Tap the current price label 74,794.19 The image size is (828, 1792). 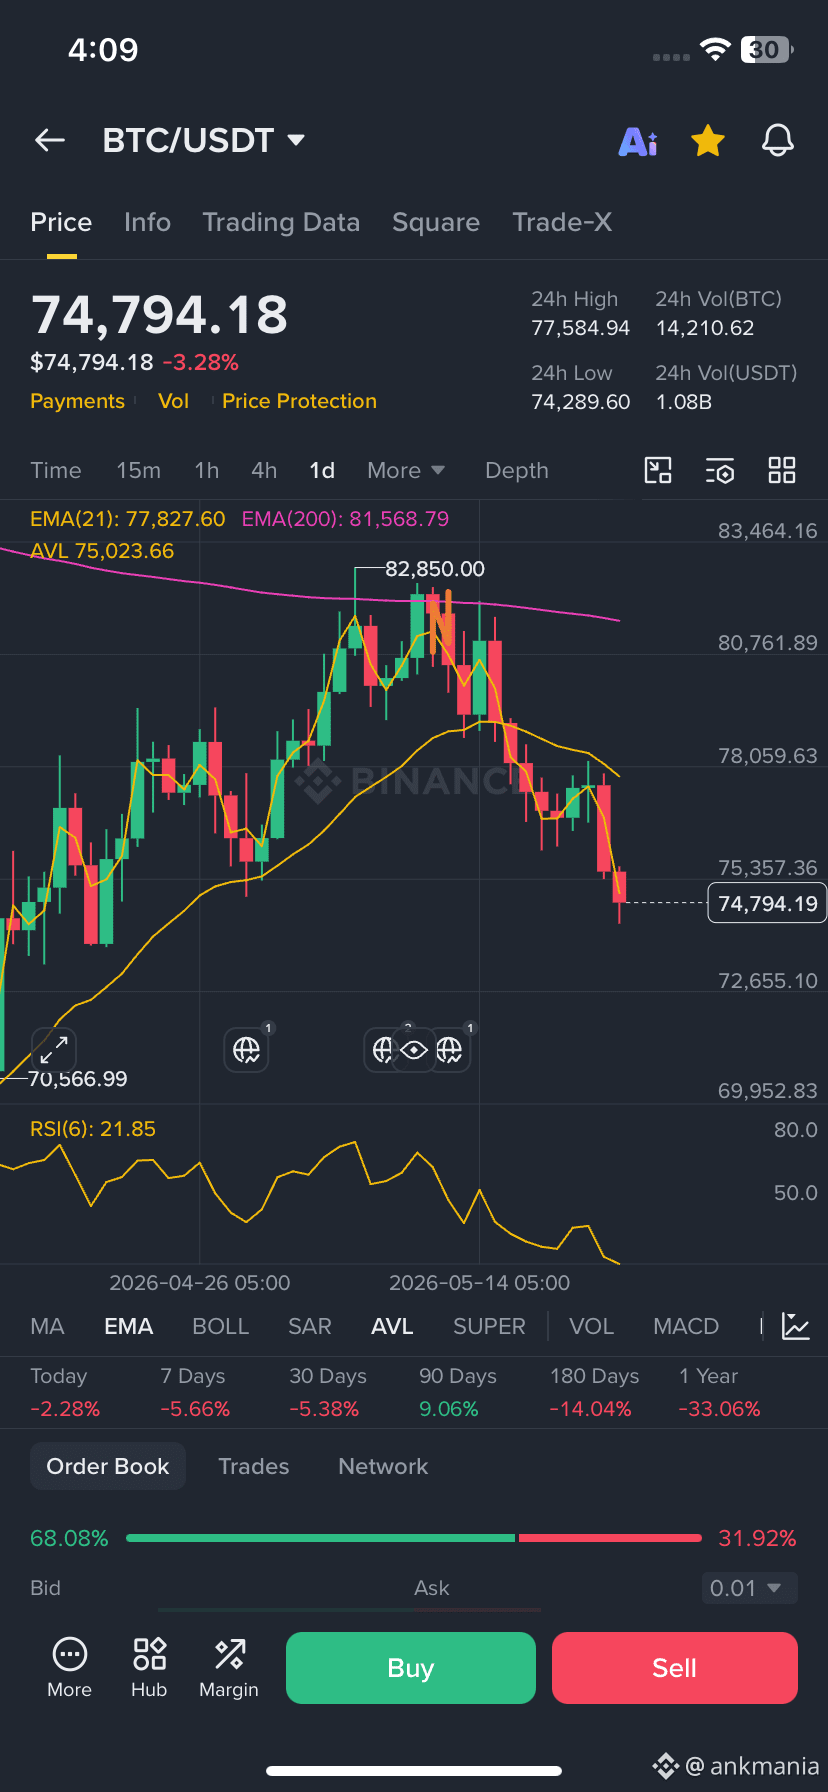[x=767, y=903]
